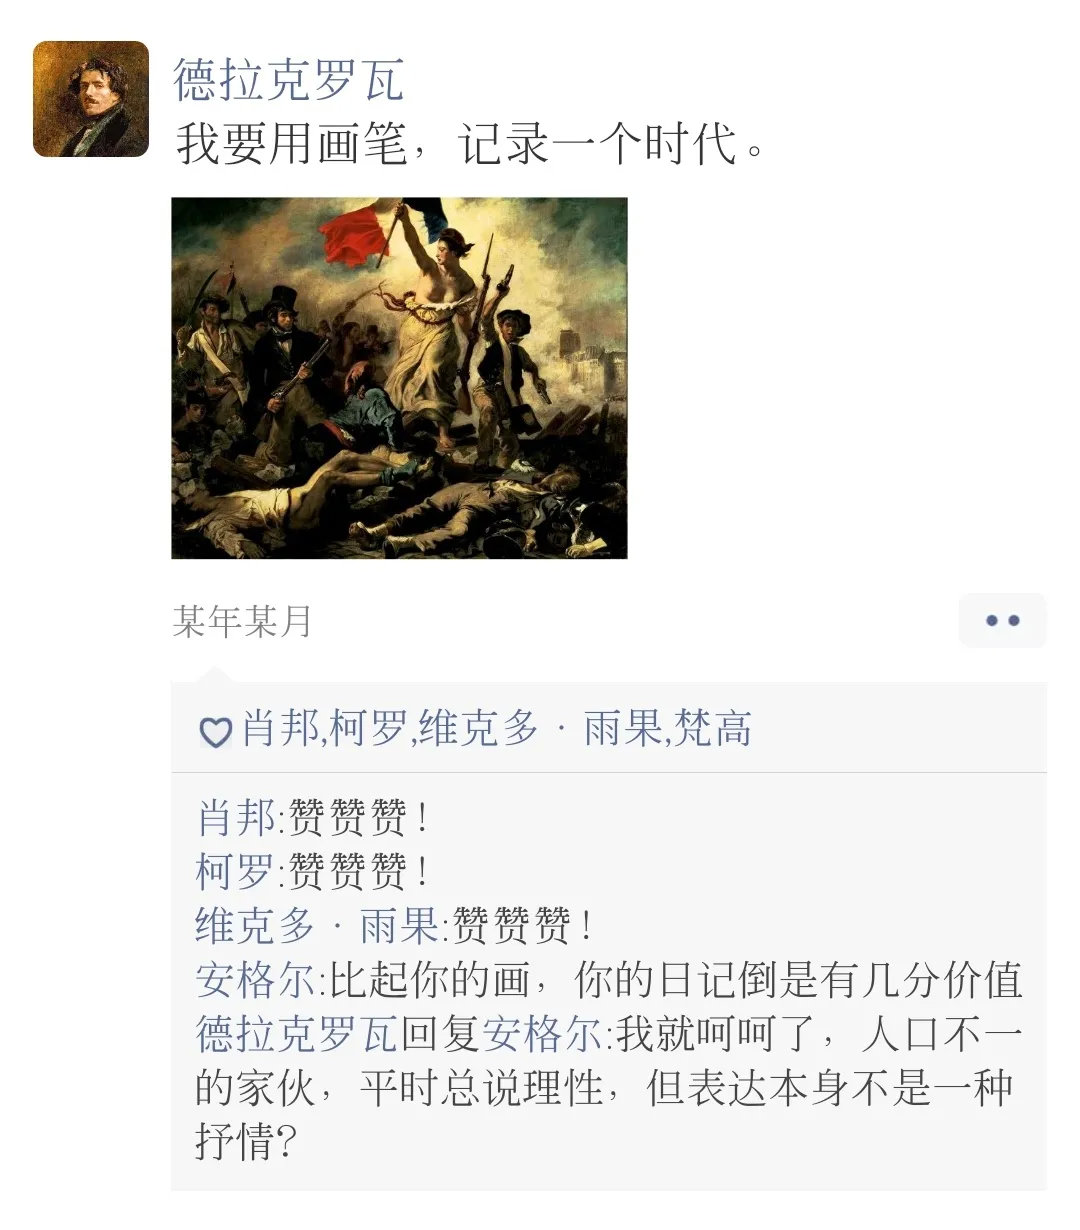Open 德拉克罗瓦 username at post top
Viewport: 1080px width, 1230px height.
pos(289,79)
